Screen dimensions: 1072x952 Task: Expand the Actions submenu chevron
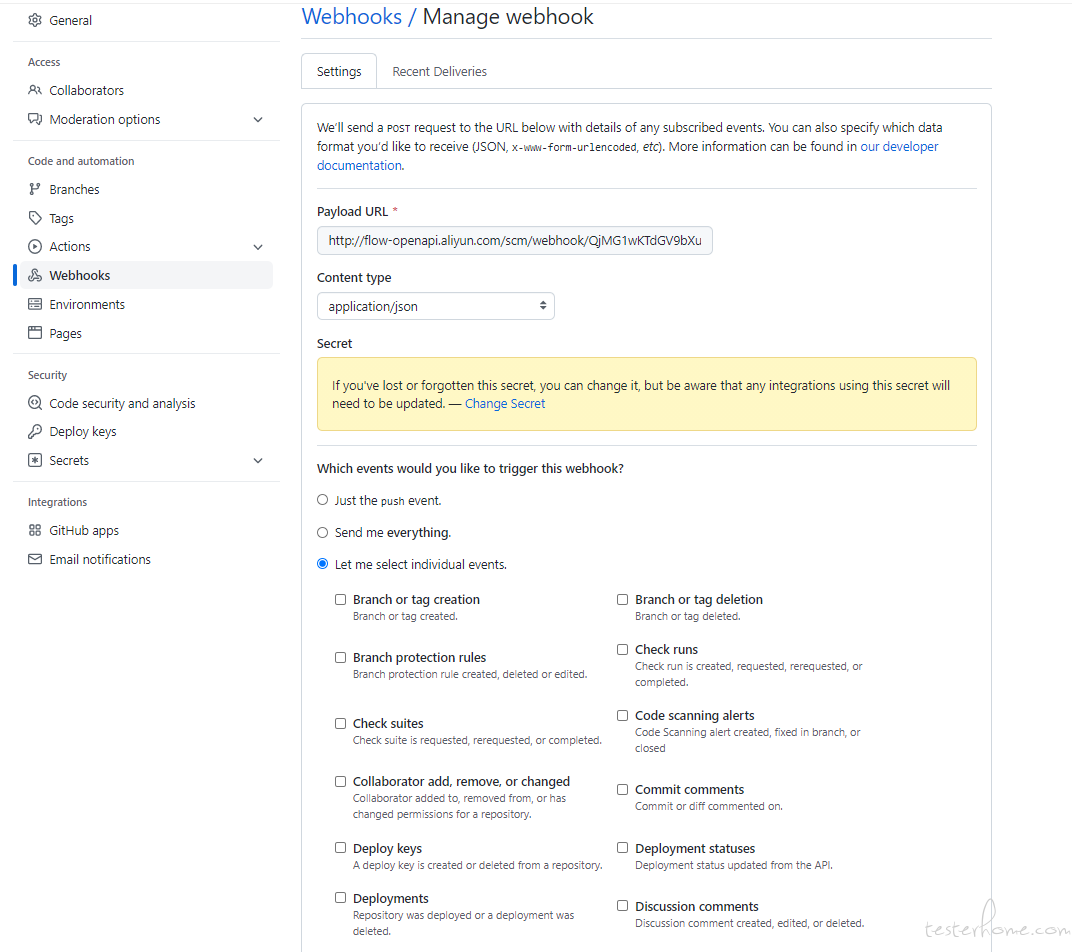[258, 247]
